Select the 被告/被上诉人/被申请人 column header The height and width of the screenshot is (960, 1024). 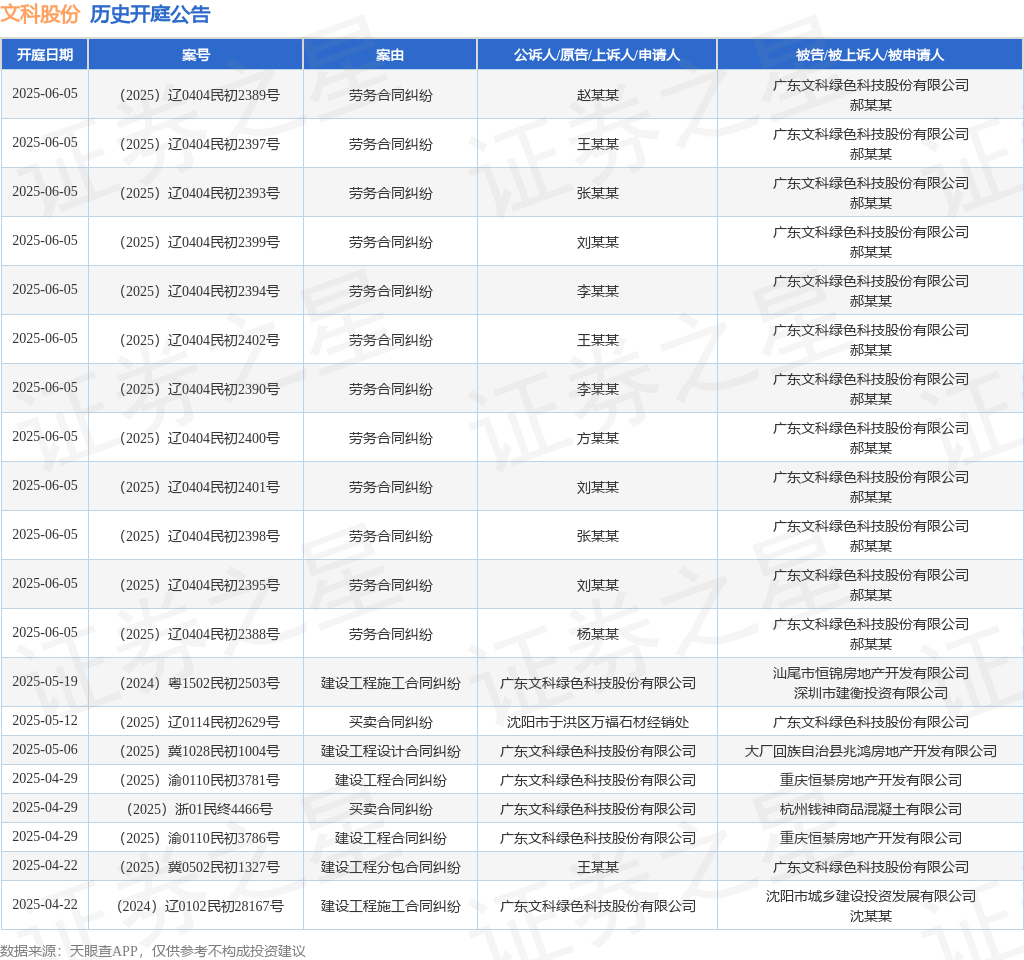click(x=870, y=55)
